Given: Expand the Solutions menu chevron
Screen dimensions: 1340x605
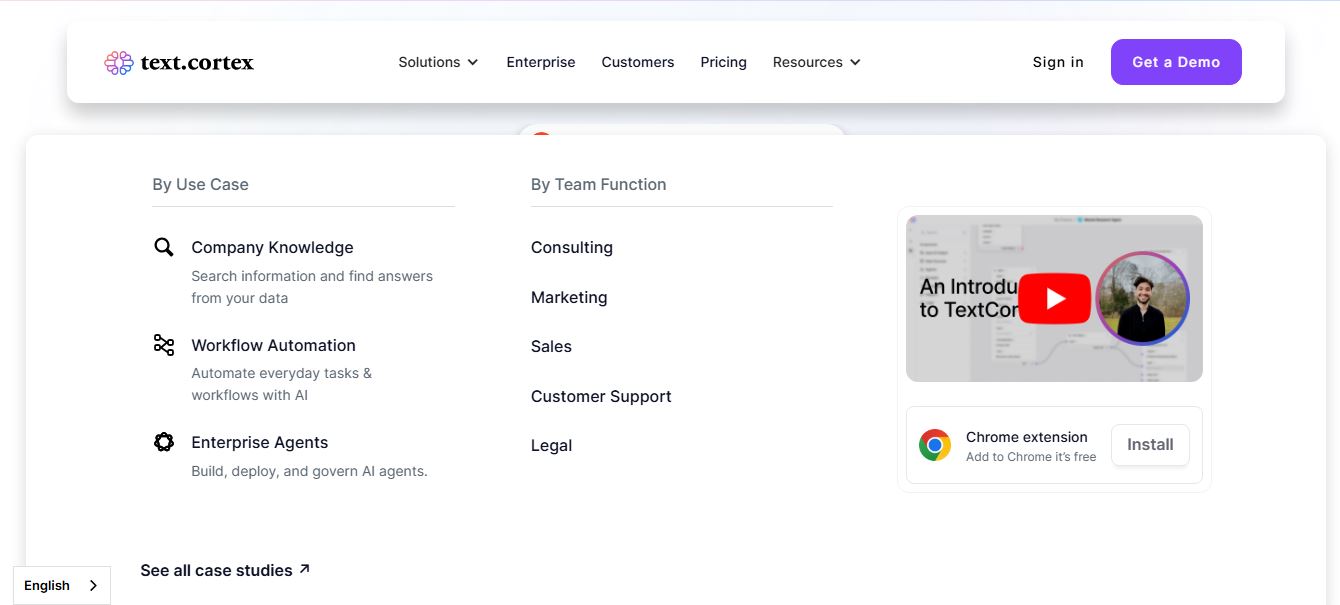Looking at the screenshot, I should point(473,62).
